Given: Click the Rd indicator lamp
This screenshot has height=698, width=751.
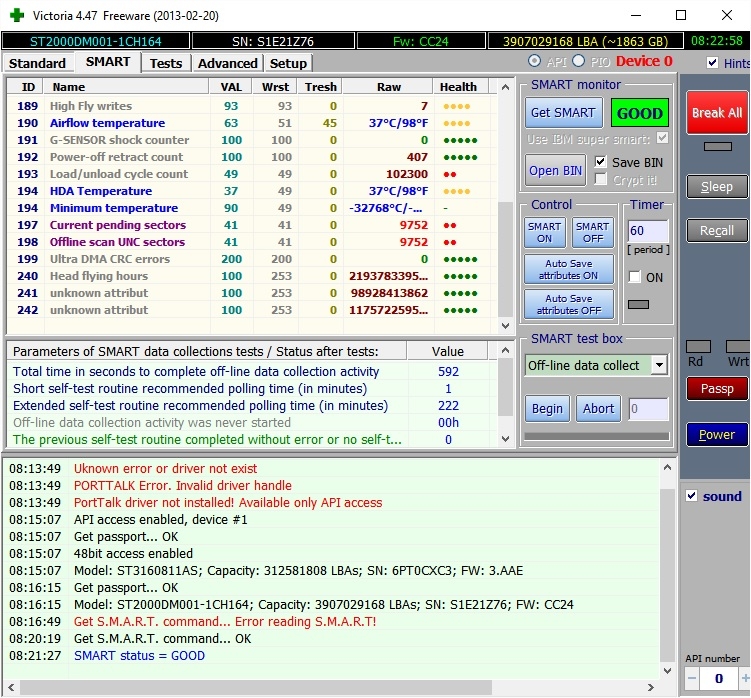Looking at the screenshot, I should tap(698, 346).
